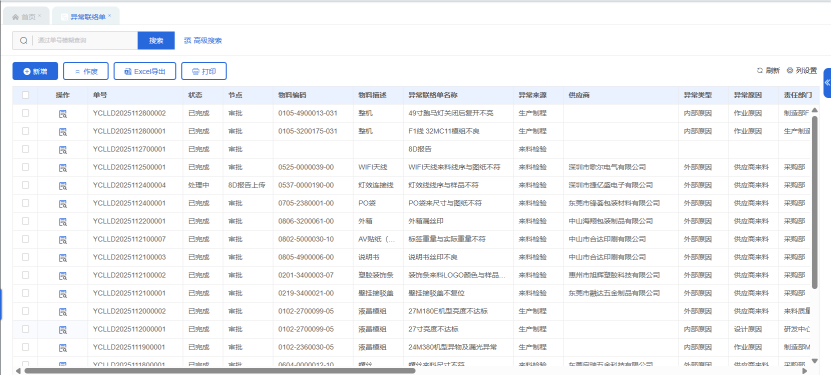Viewport: 831px width, 376px height.
Task: Click supplier 深圳市歌尔电气有限公司
Action: click(x=607, y=168)
